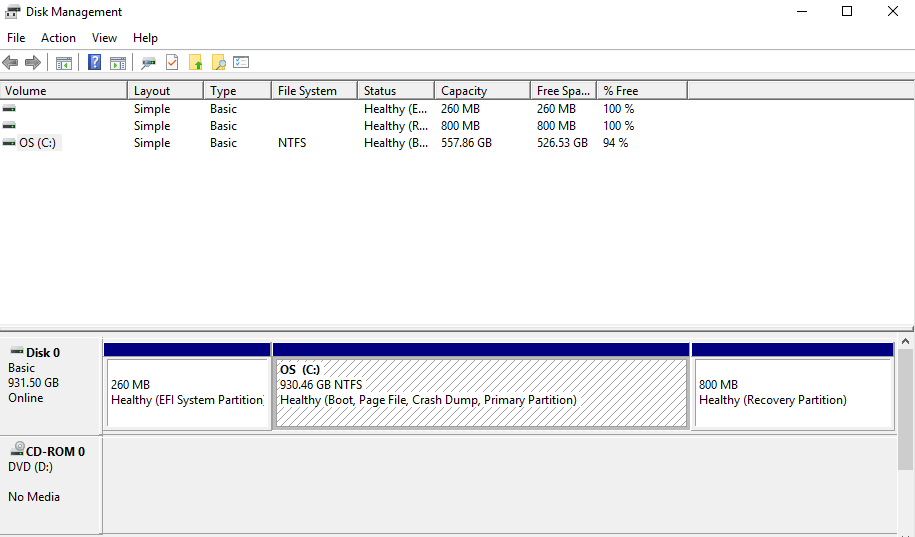Click the document with red checkmark icon
The height and width of the screenshot is (537, 915).
[x=172, y=62]
